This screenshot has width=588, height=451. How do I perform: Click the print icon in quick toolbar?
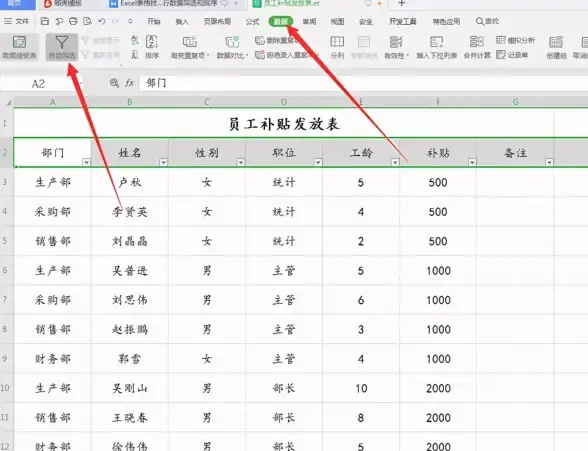73,21
